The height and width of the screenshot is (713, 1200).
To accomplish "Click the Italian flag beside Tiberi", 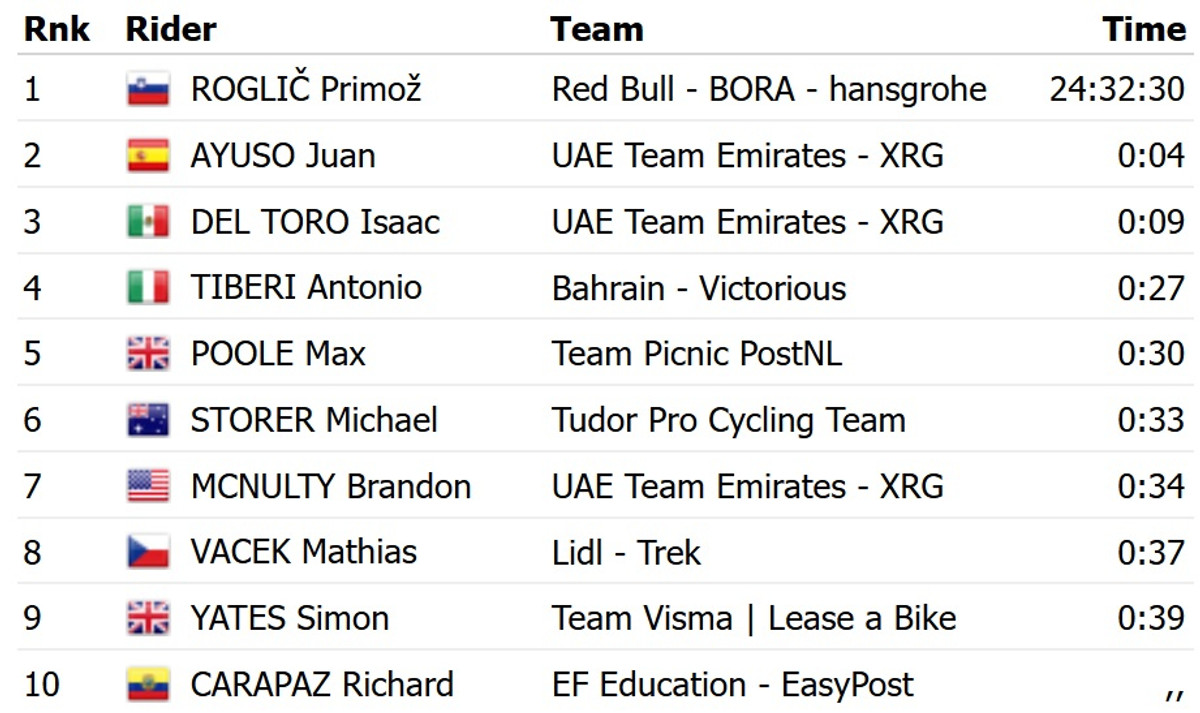I will point(148,288).
